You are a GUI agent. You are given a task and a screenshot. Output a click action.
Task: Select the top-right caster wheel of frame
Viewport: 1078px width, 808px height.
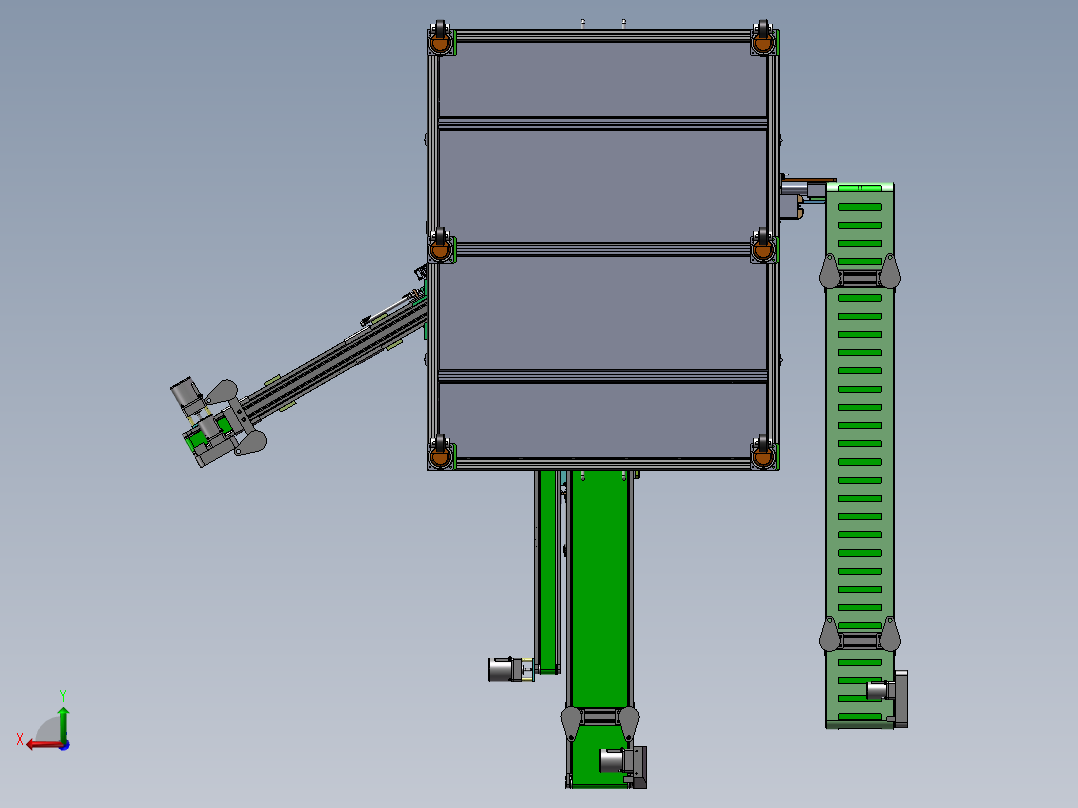pyautogui.click(x=763, y=41)
